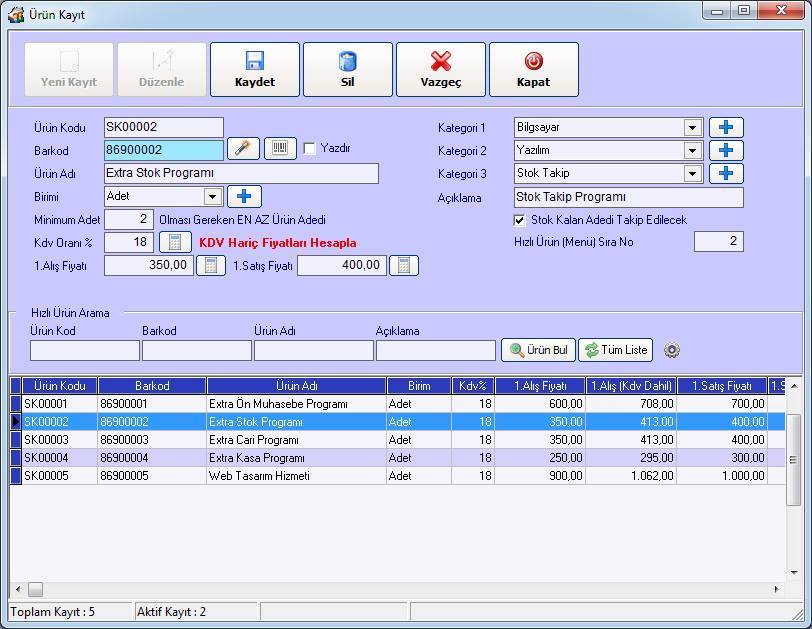Screen dimensions: 812x629
Task: Sort by Birim column header
Action: point(419,386)
